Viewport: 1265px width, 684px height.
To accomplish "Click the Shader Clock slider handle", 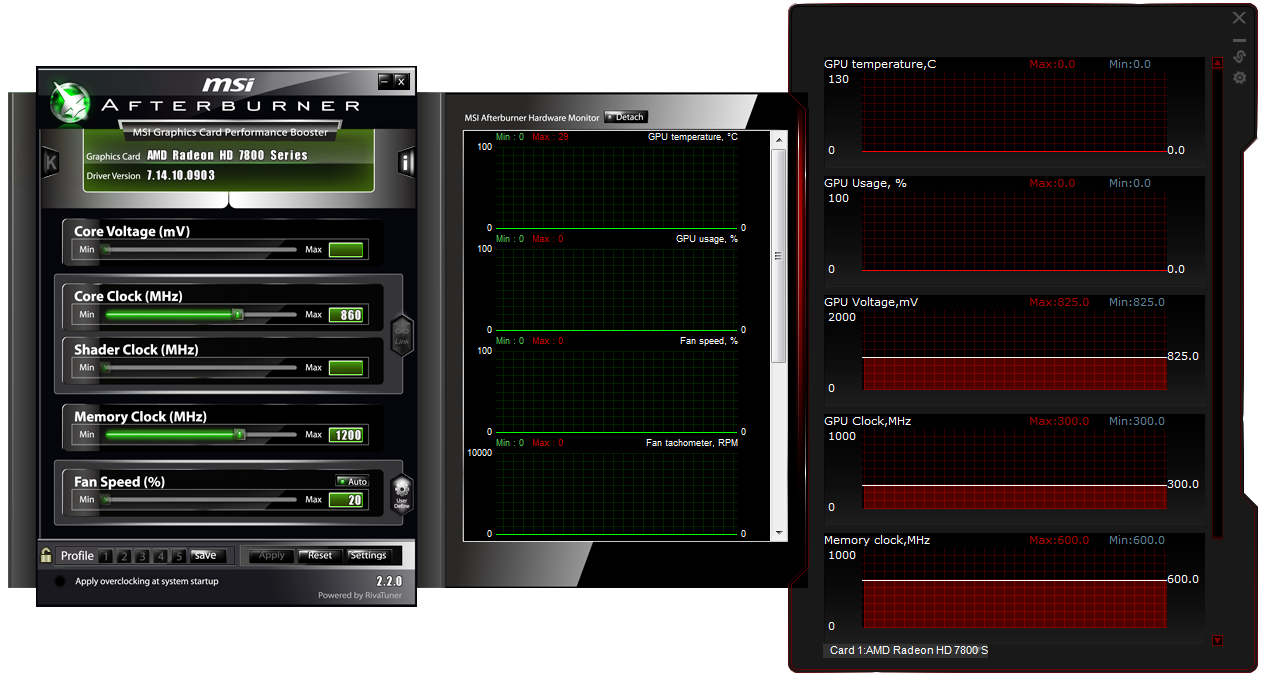I will [x=105, y=367].
